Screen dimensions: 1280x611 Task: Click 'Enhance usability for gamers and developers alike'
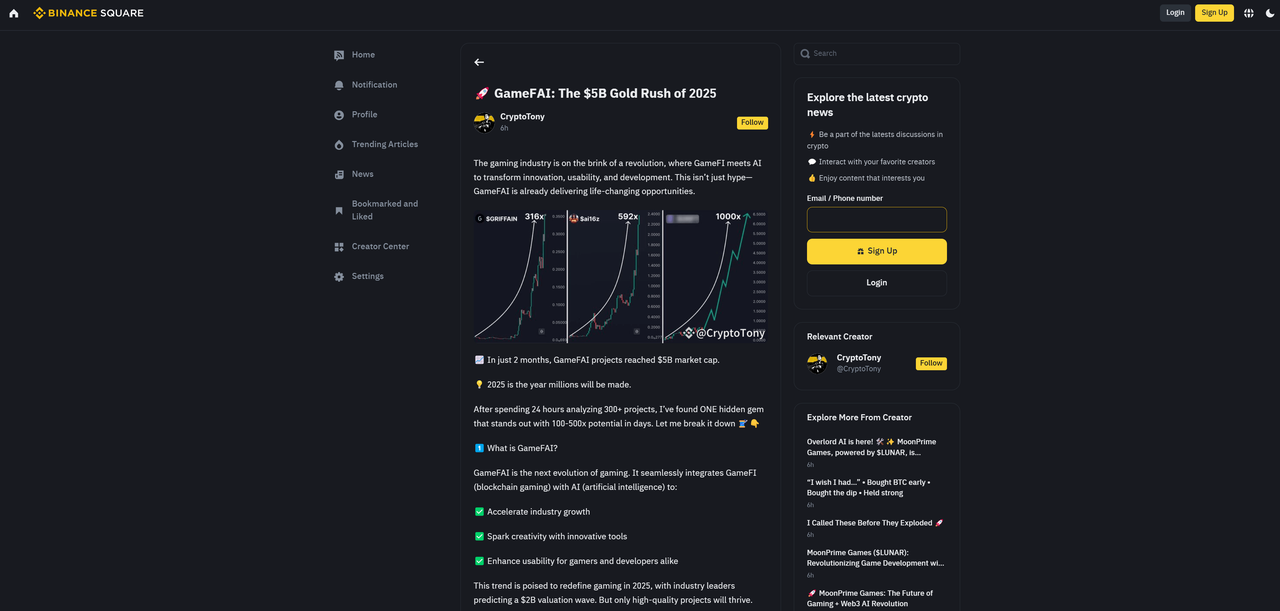point(576,562)
